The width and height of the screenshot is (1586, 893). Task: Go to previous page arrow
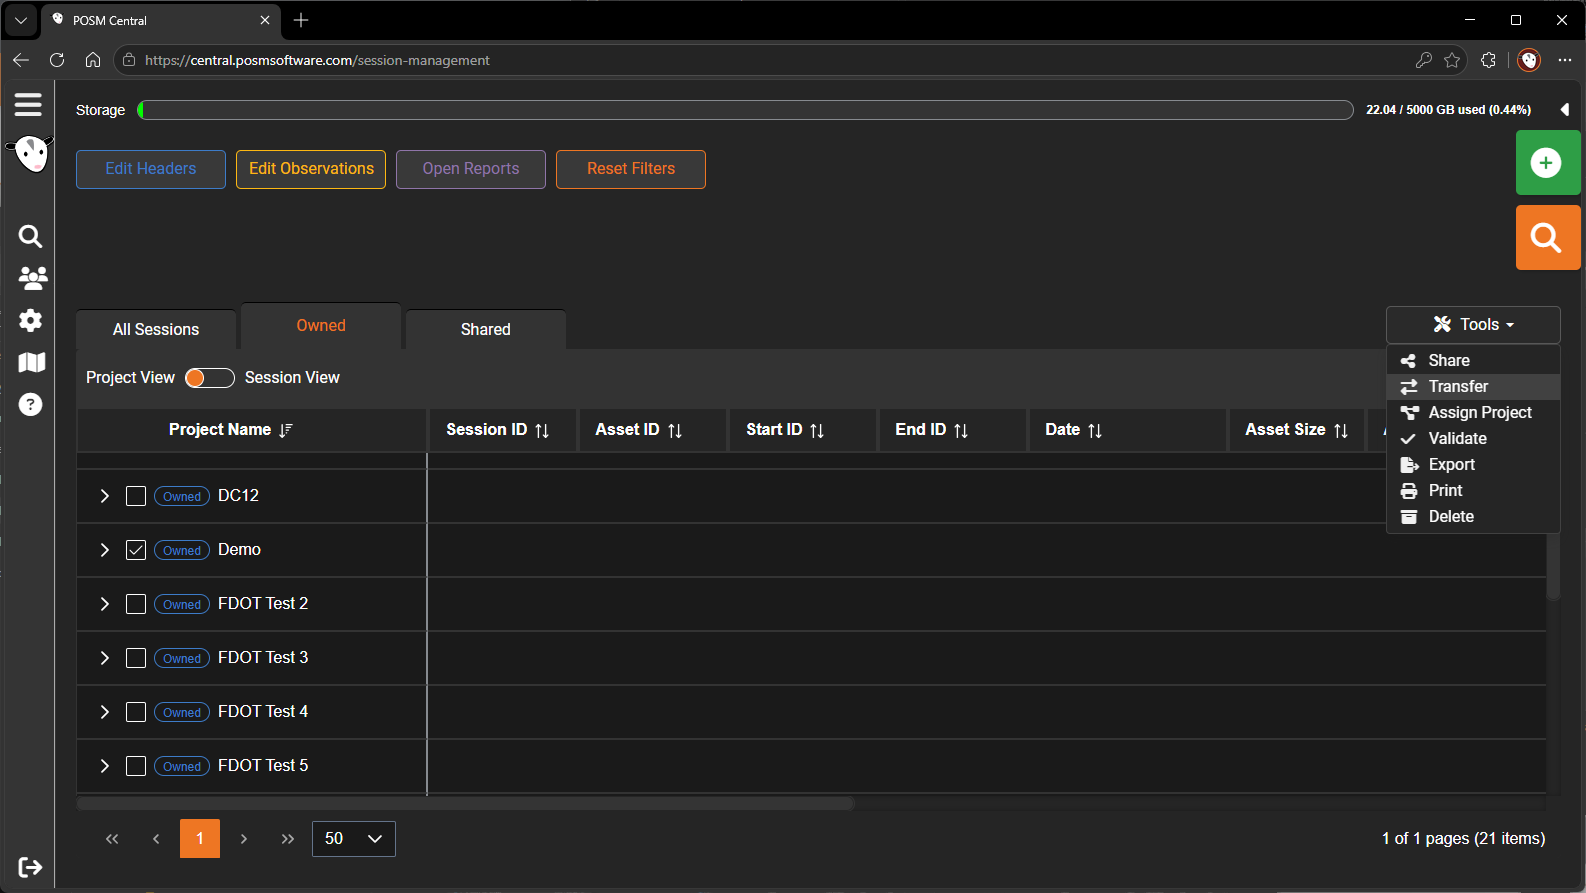(156, 839)
